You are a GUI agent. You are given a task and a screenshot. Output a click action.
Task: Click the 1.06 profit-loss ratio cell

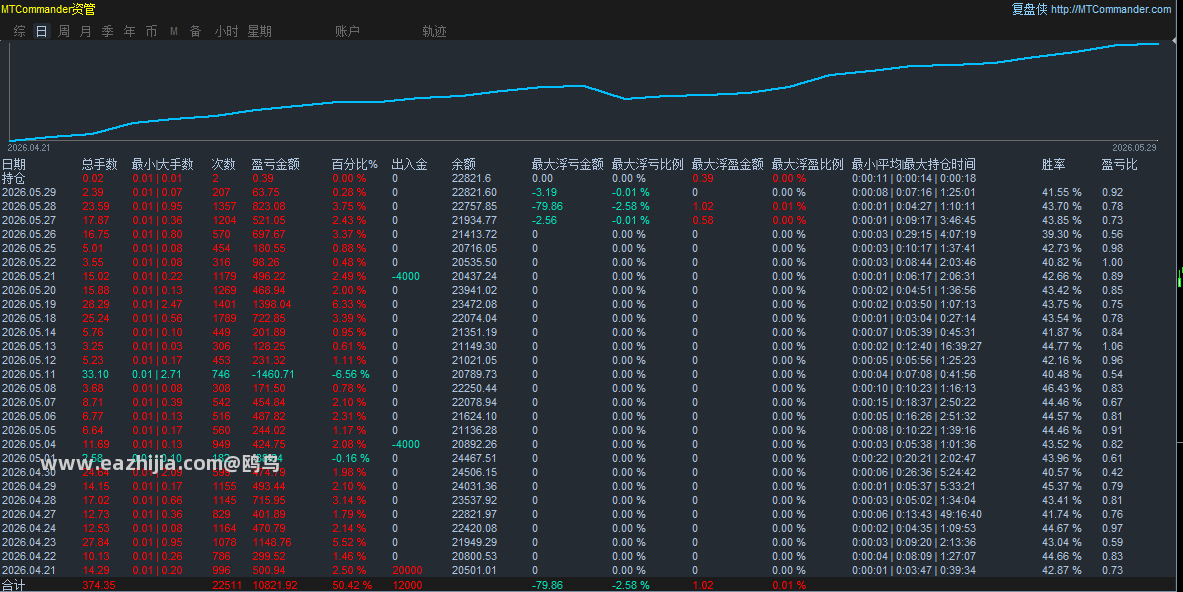(1112, 346)
